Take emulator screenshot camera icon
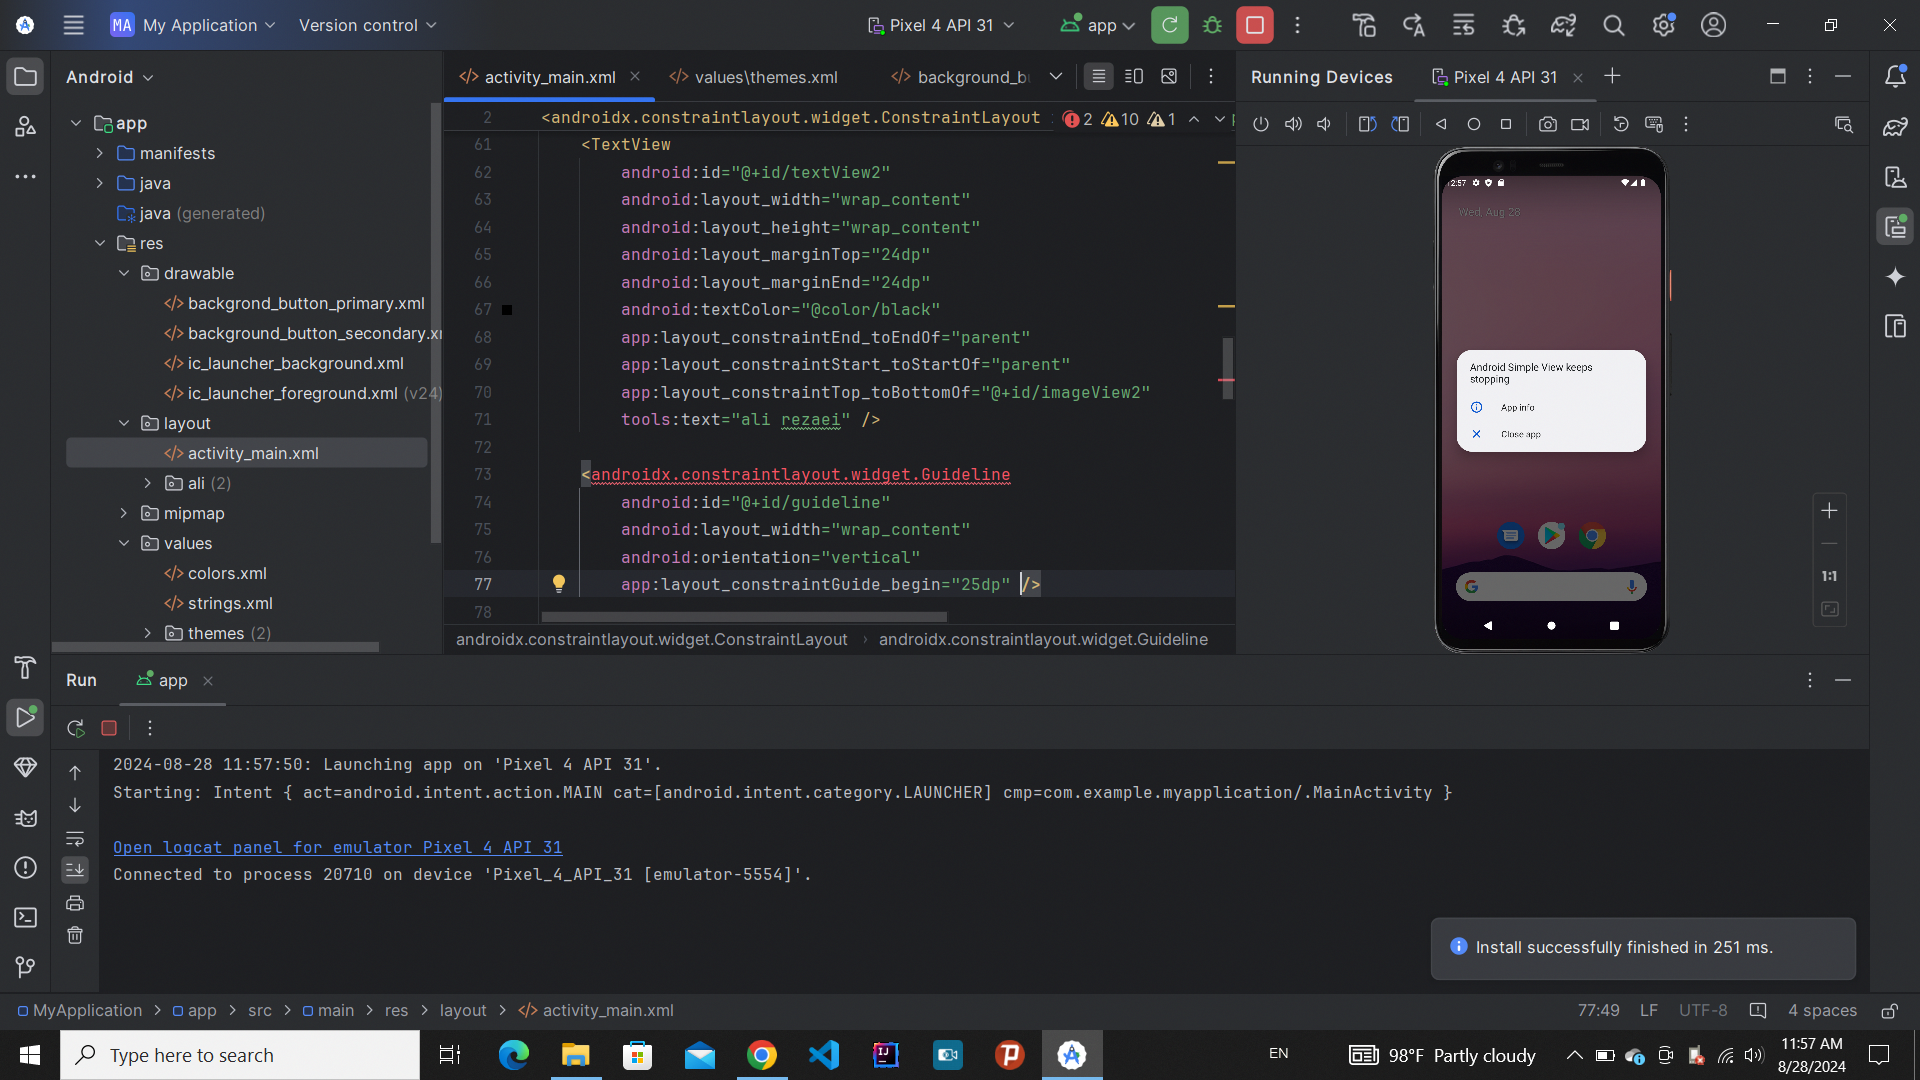Image resolution: width=1920 pixels, height=1080 pixels. 1547,124
